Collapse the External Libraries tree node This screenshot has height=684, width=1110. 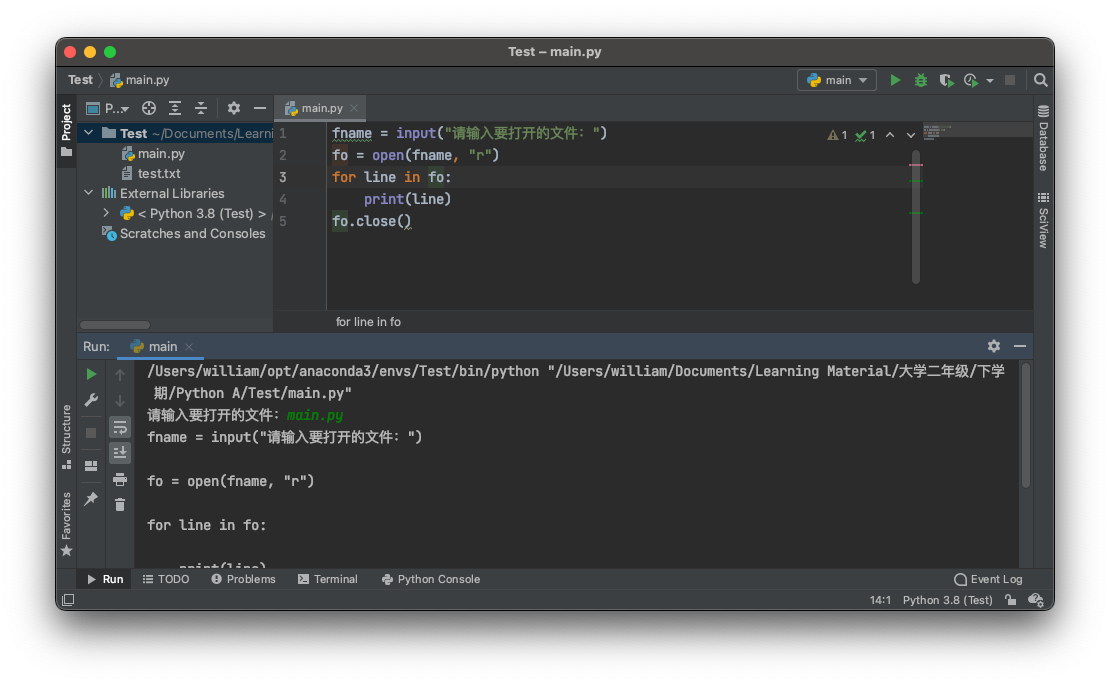coord(89,193)
